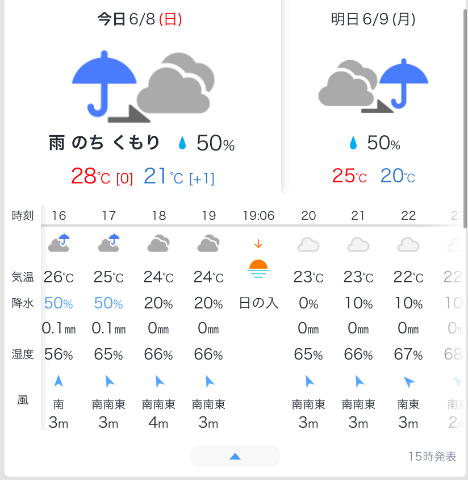Click tomorrow's cloudy-then-rain weather icon

[x=373, y=86]
